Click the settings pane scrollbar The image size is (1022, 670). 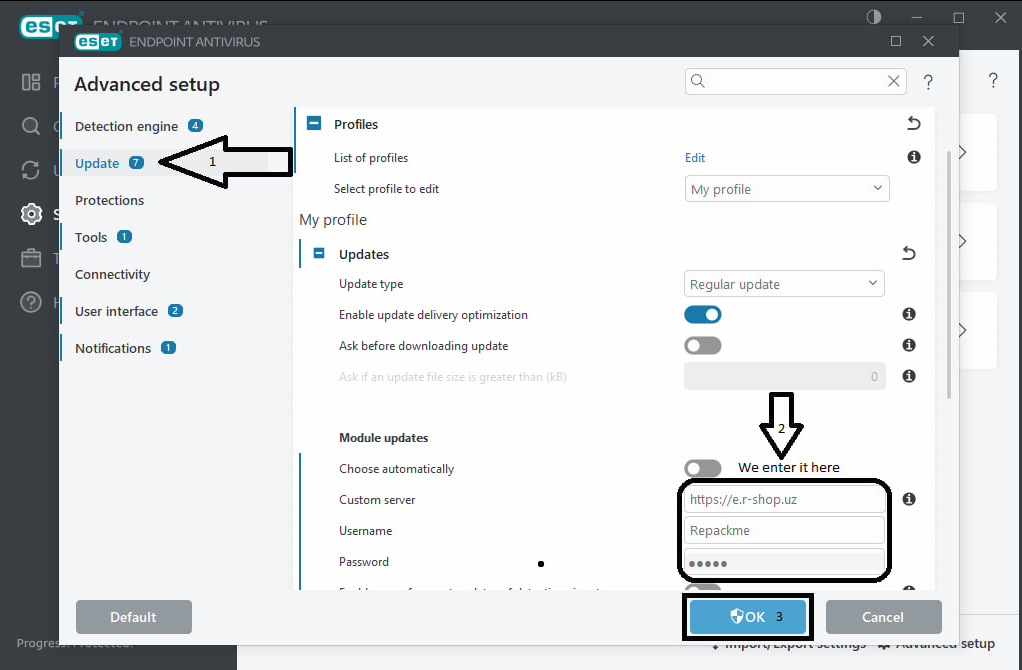[x=949, y=274]
